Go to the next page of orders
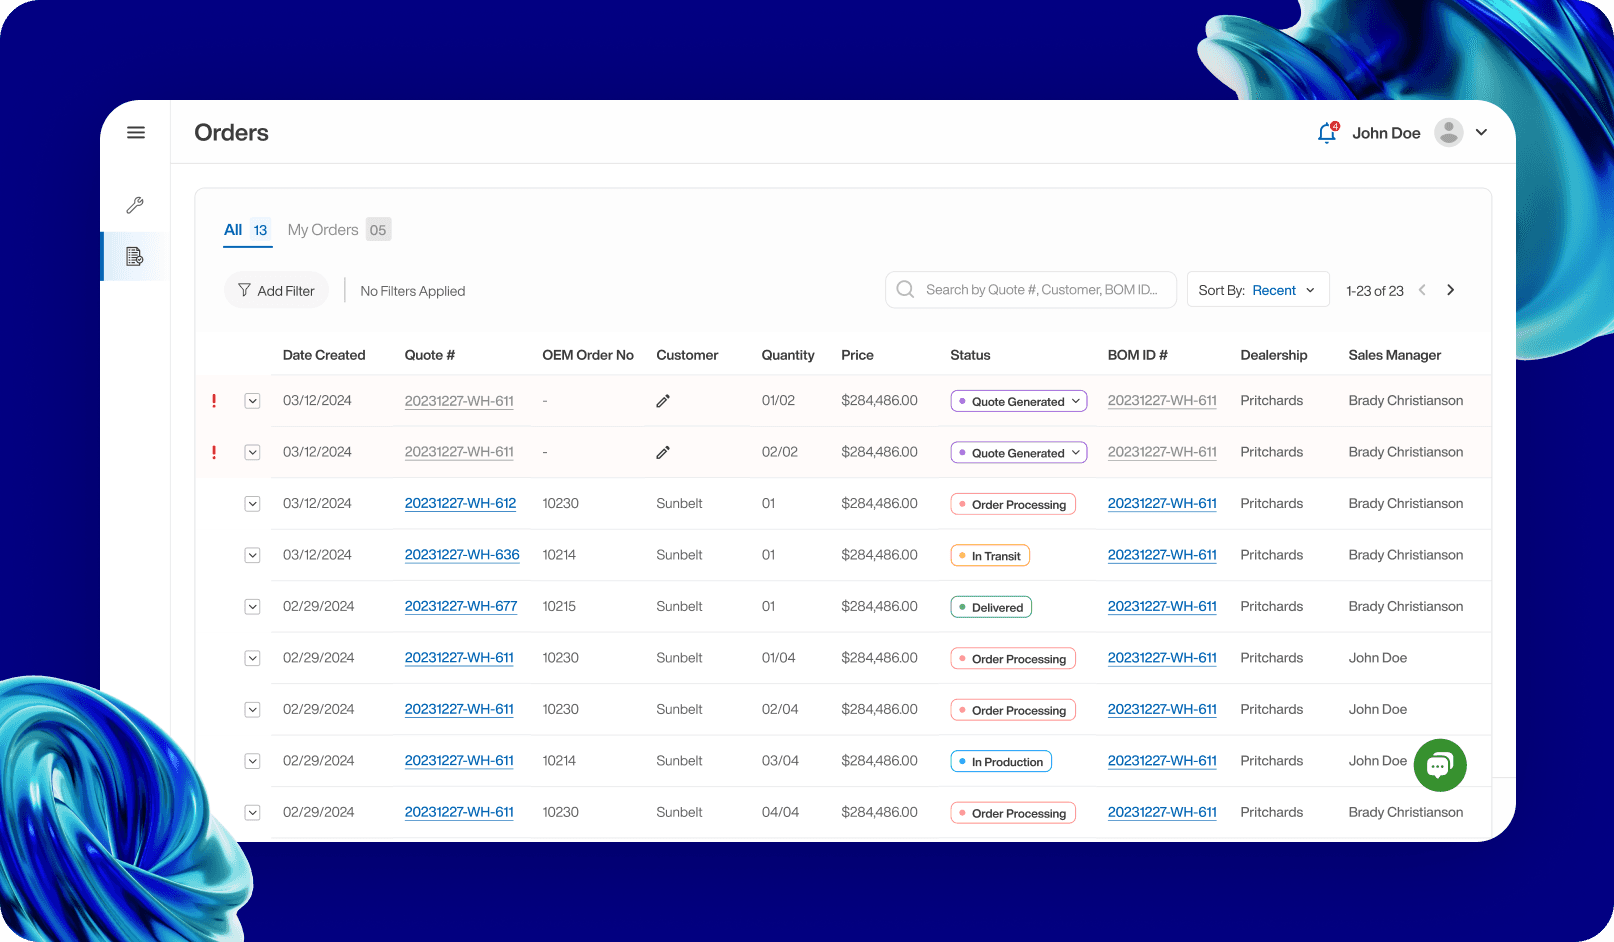Image resolution: width=1614 pixels, height=942 pixels. [1451, 290]
